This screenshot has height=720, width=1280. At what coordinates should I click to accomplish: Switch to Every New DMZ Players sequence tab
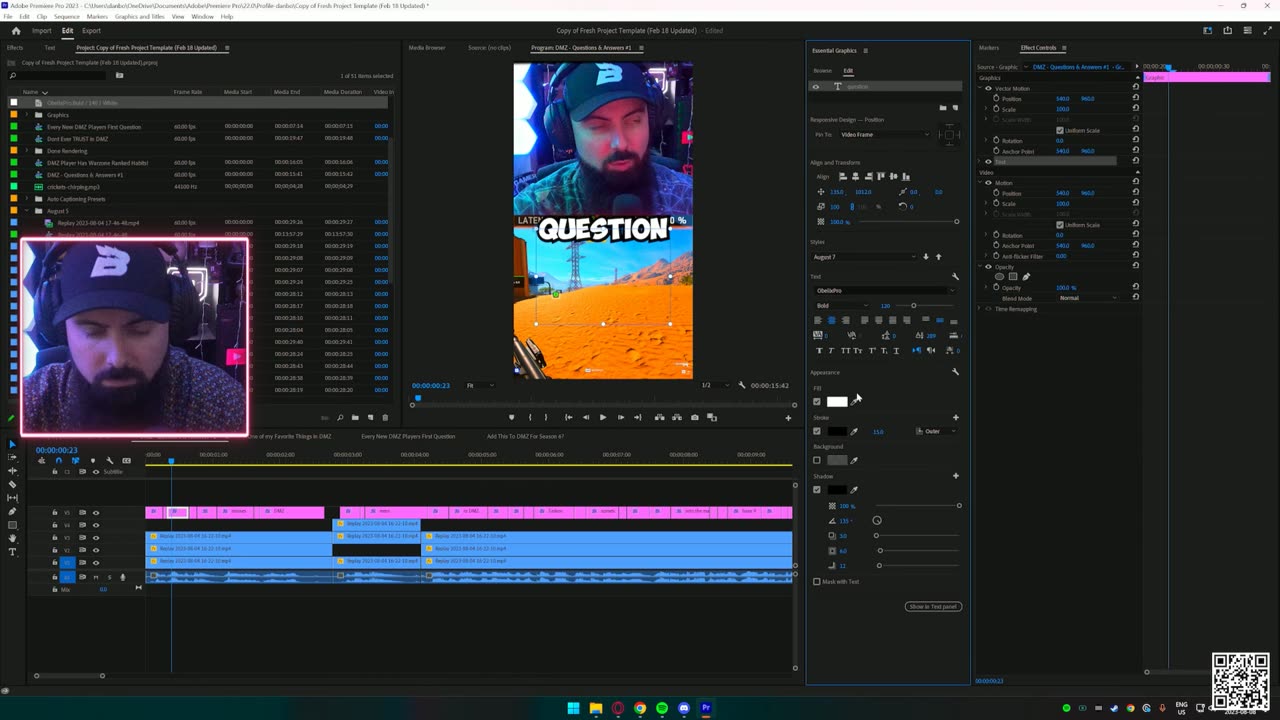408,437
